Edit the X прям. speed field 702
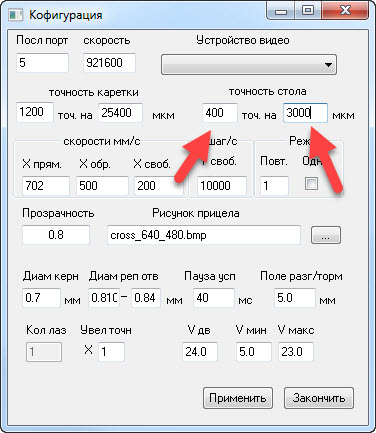Viewport: 376px width, 433px height. point(46,186)
